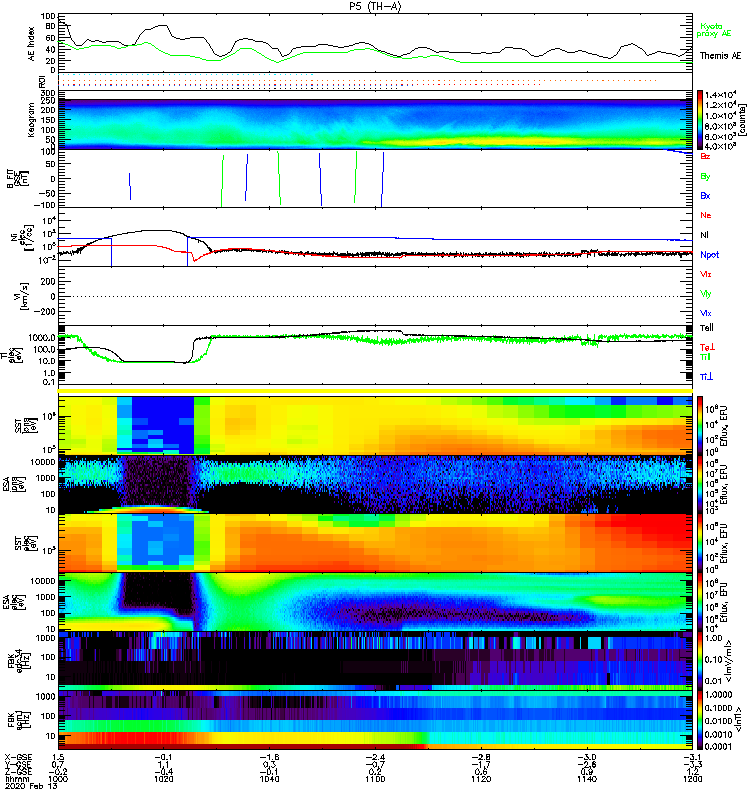Click the FBK electric field mV/m color bar
This screenshot has width=750, height=800.
(x=699, y=661)
